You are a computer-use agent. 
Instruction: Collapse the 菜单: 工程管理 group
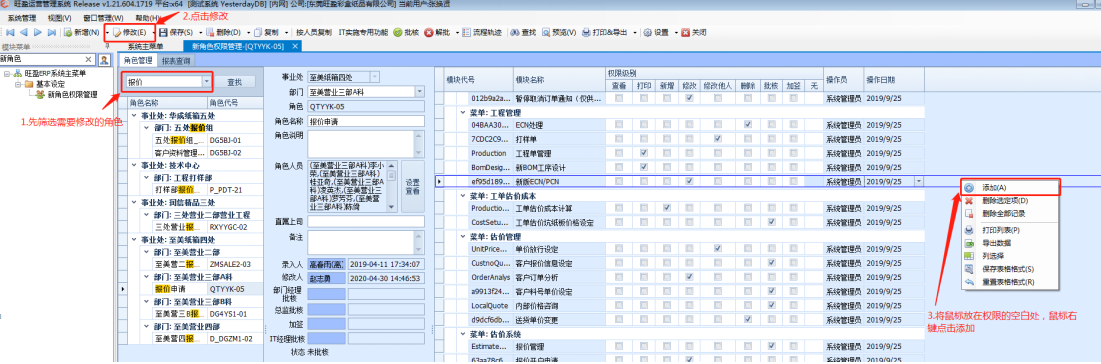463,112
